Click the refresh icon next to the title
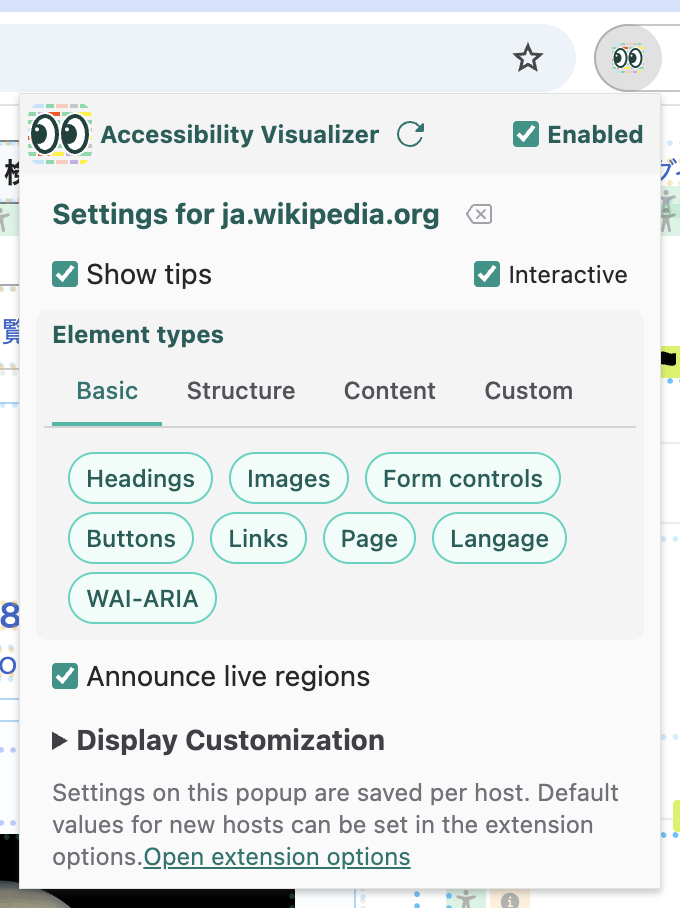Viewport: 680px width, 908px height. pos(410,134)
